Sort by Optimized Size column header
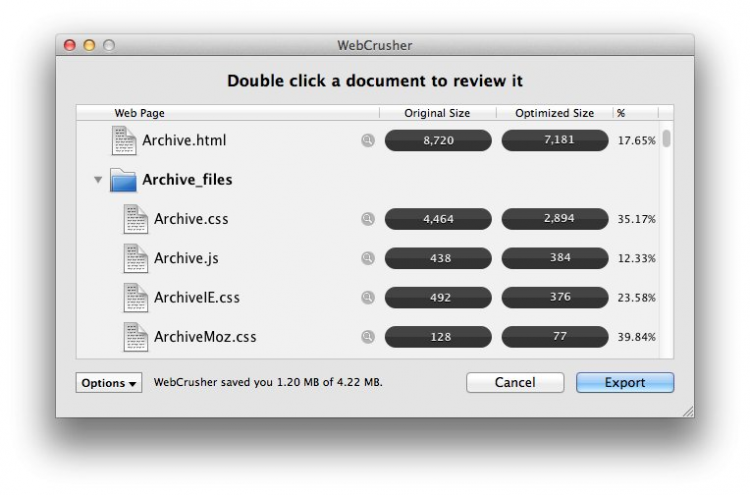The width and height of the screenshot is (750, 495). pos(554,113)
